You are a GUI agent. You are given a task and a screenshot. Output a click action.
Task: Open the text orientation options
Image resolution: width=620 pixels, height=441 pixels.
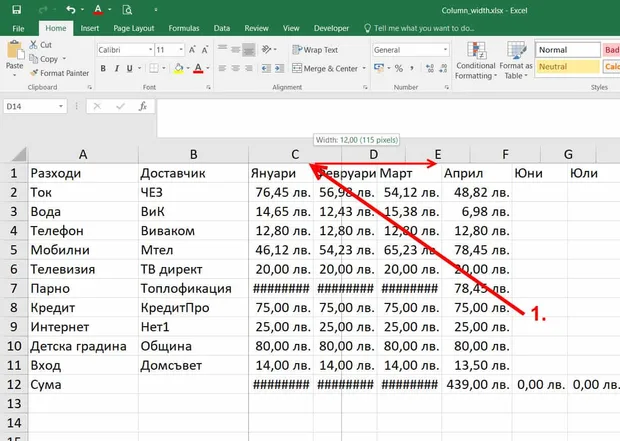[267, 49]
